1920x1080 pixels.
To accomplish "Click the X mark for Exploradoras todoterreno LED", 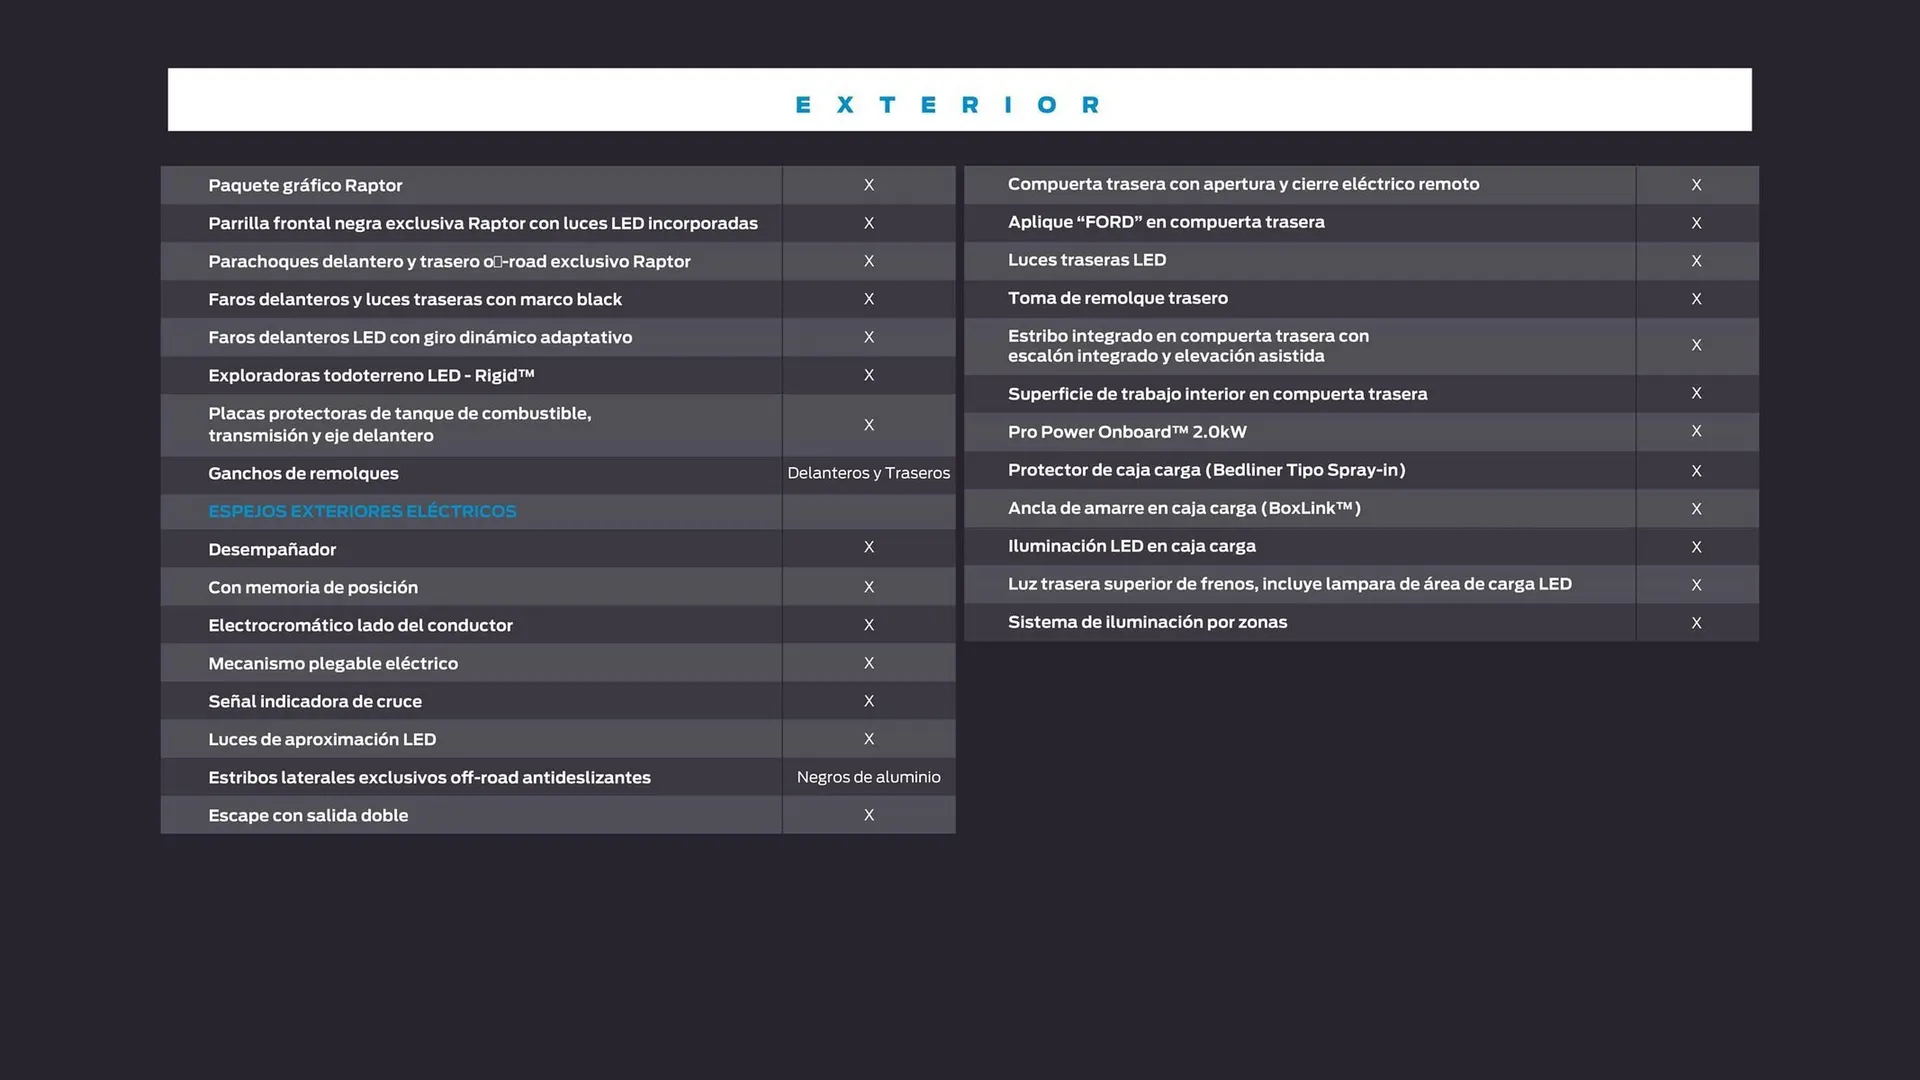I will 868,375.
